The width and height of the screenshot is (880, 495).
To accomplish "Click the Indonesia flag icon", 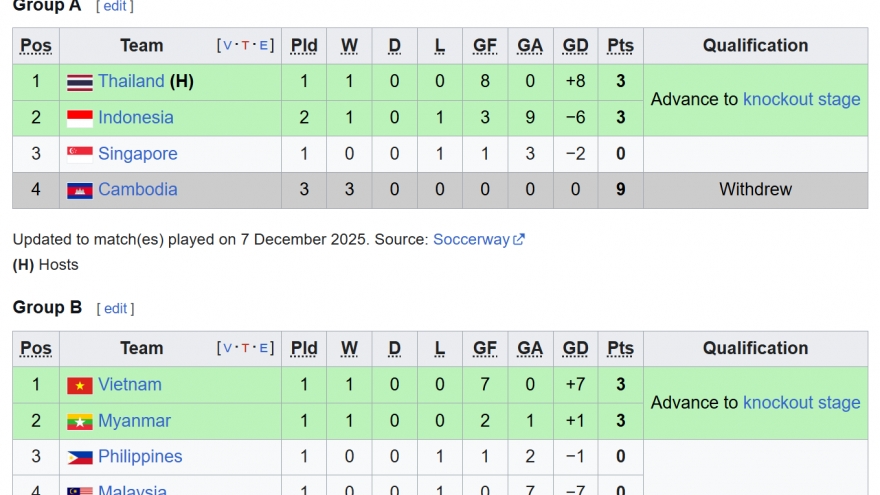I will (x=80, y=118).
